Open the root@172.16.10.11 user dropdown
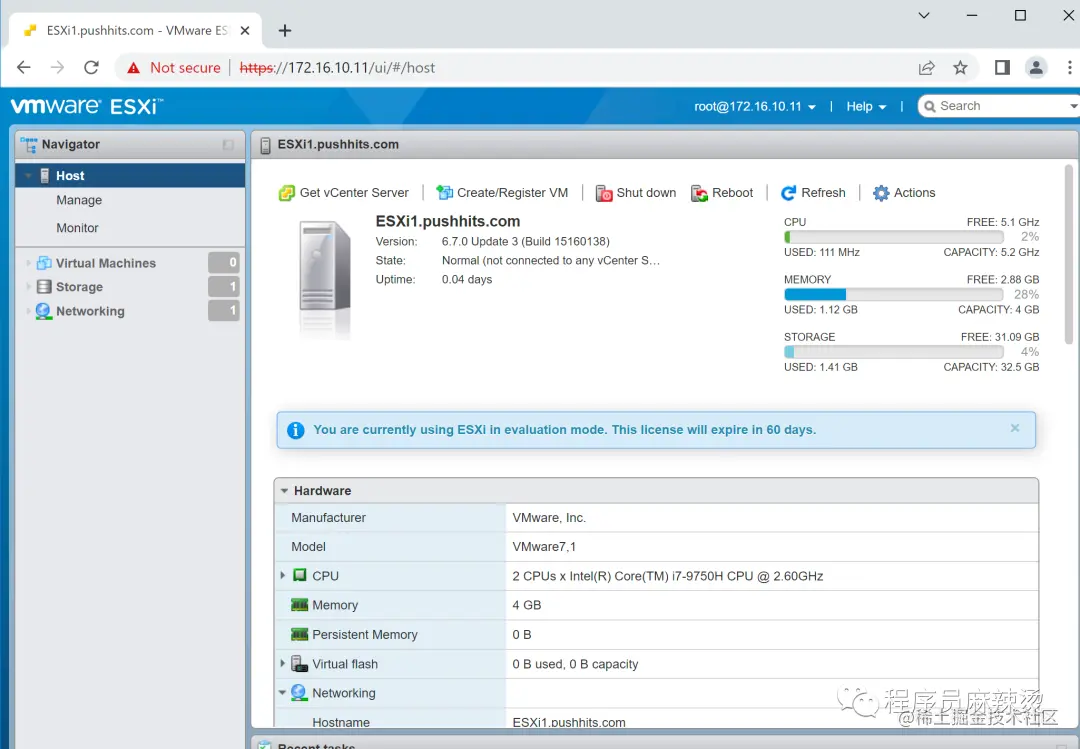 tap(755, 106)
